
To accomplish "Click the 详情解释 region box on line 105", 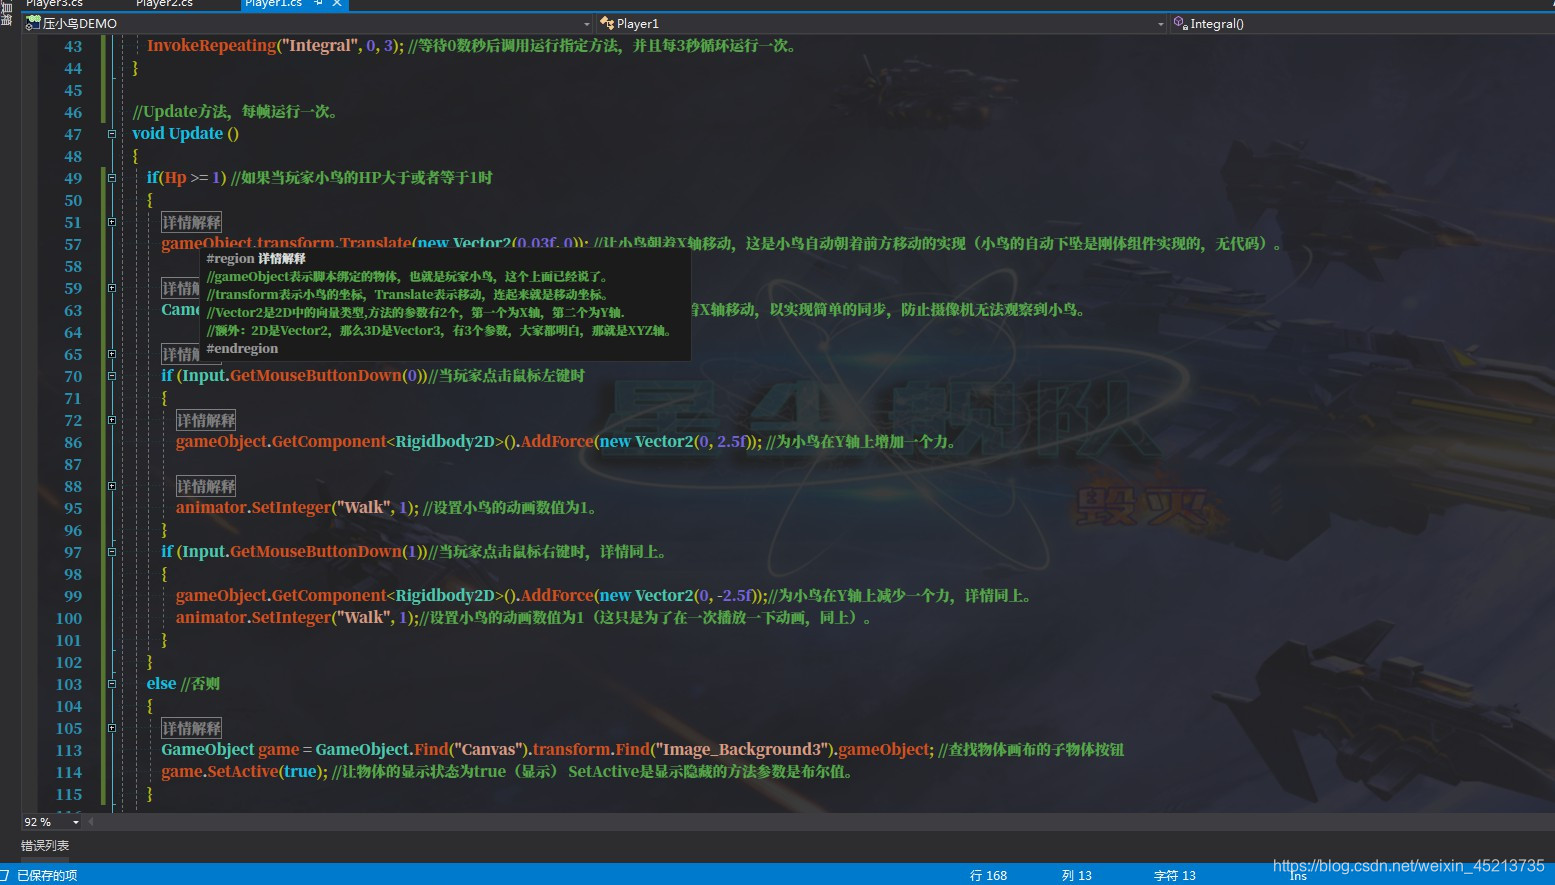I will pyautogui.click(x=191, y=728).
